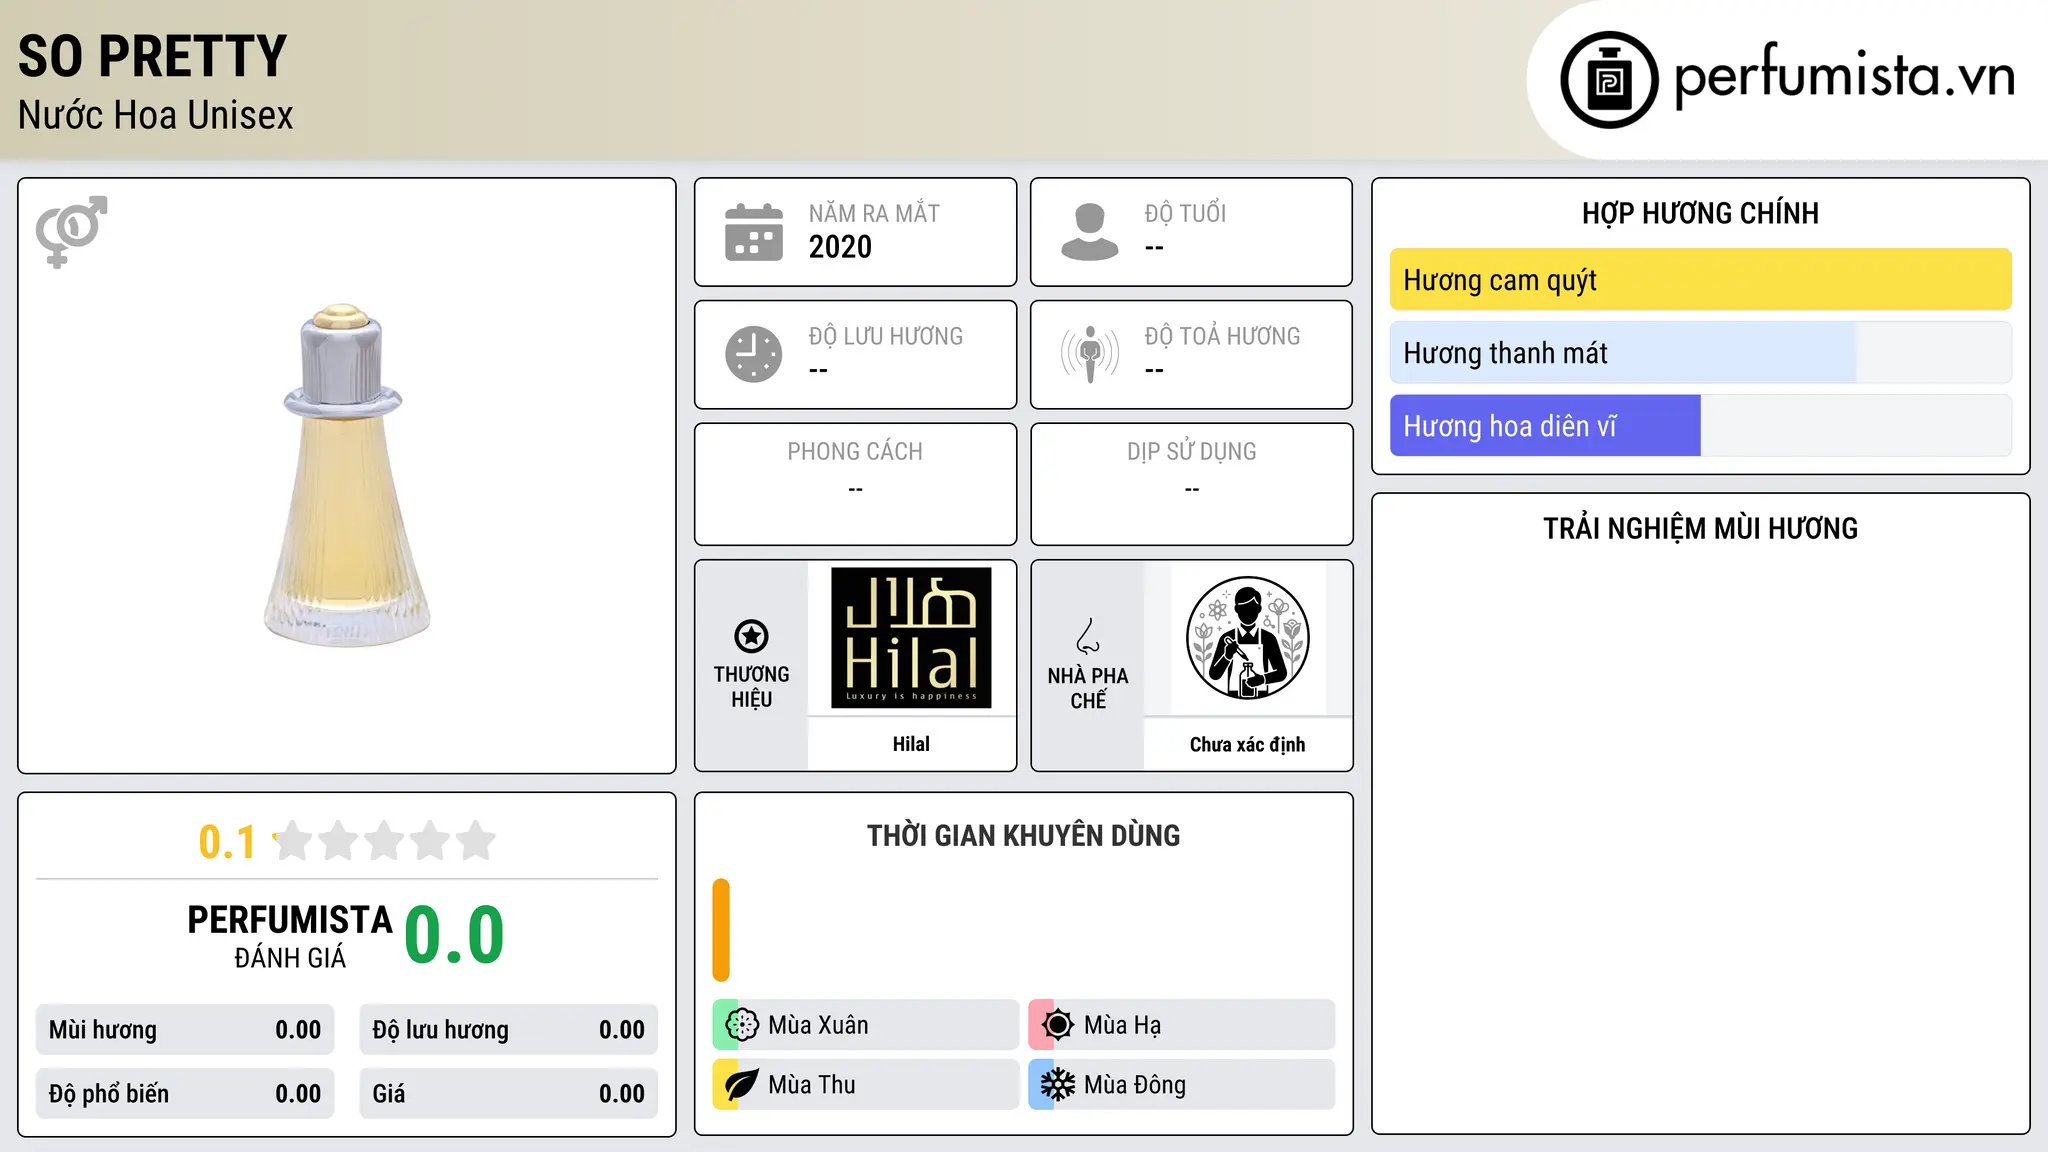Click the calendar icon beside Năm ra mắt
This screenshot has width=2048, height=1152.
pos(754,232)
